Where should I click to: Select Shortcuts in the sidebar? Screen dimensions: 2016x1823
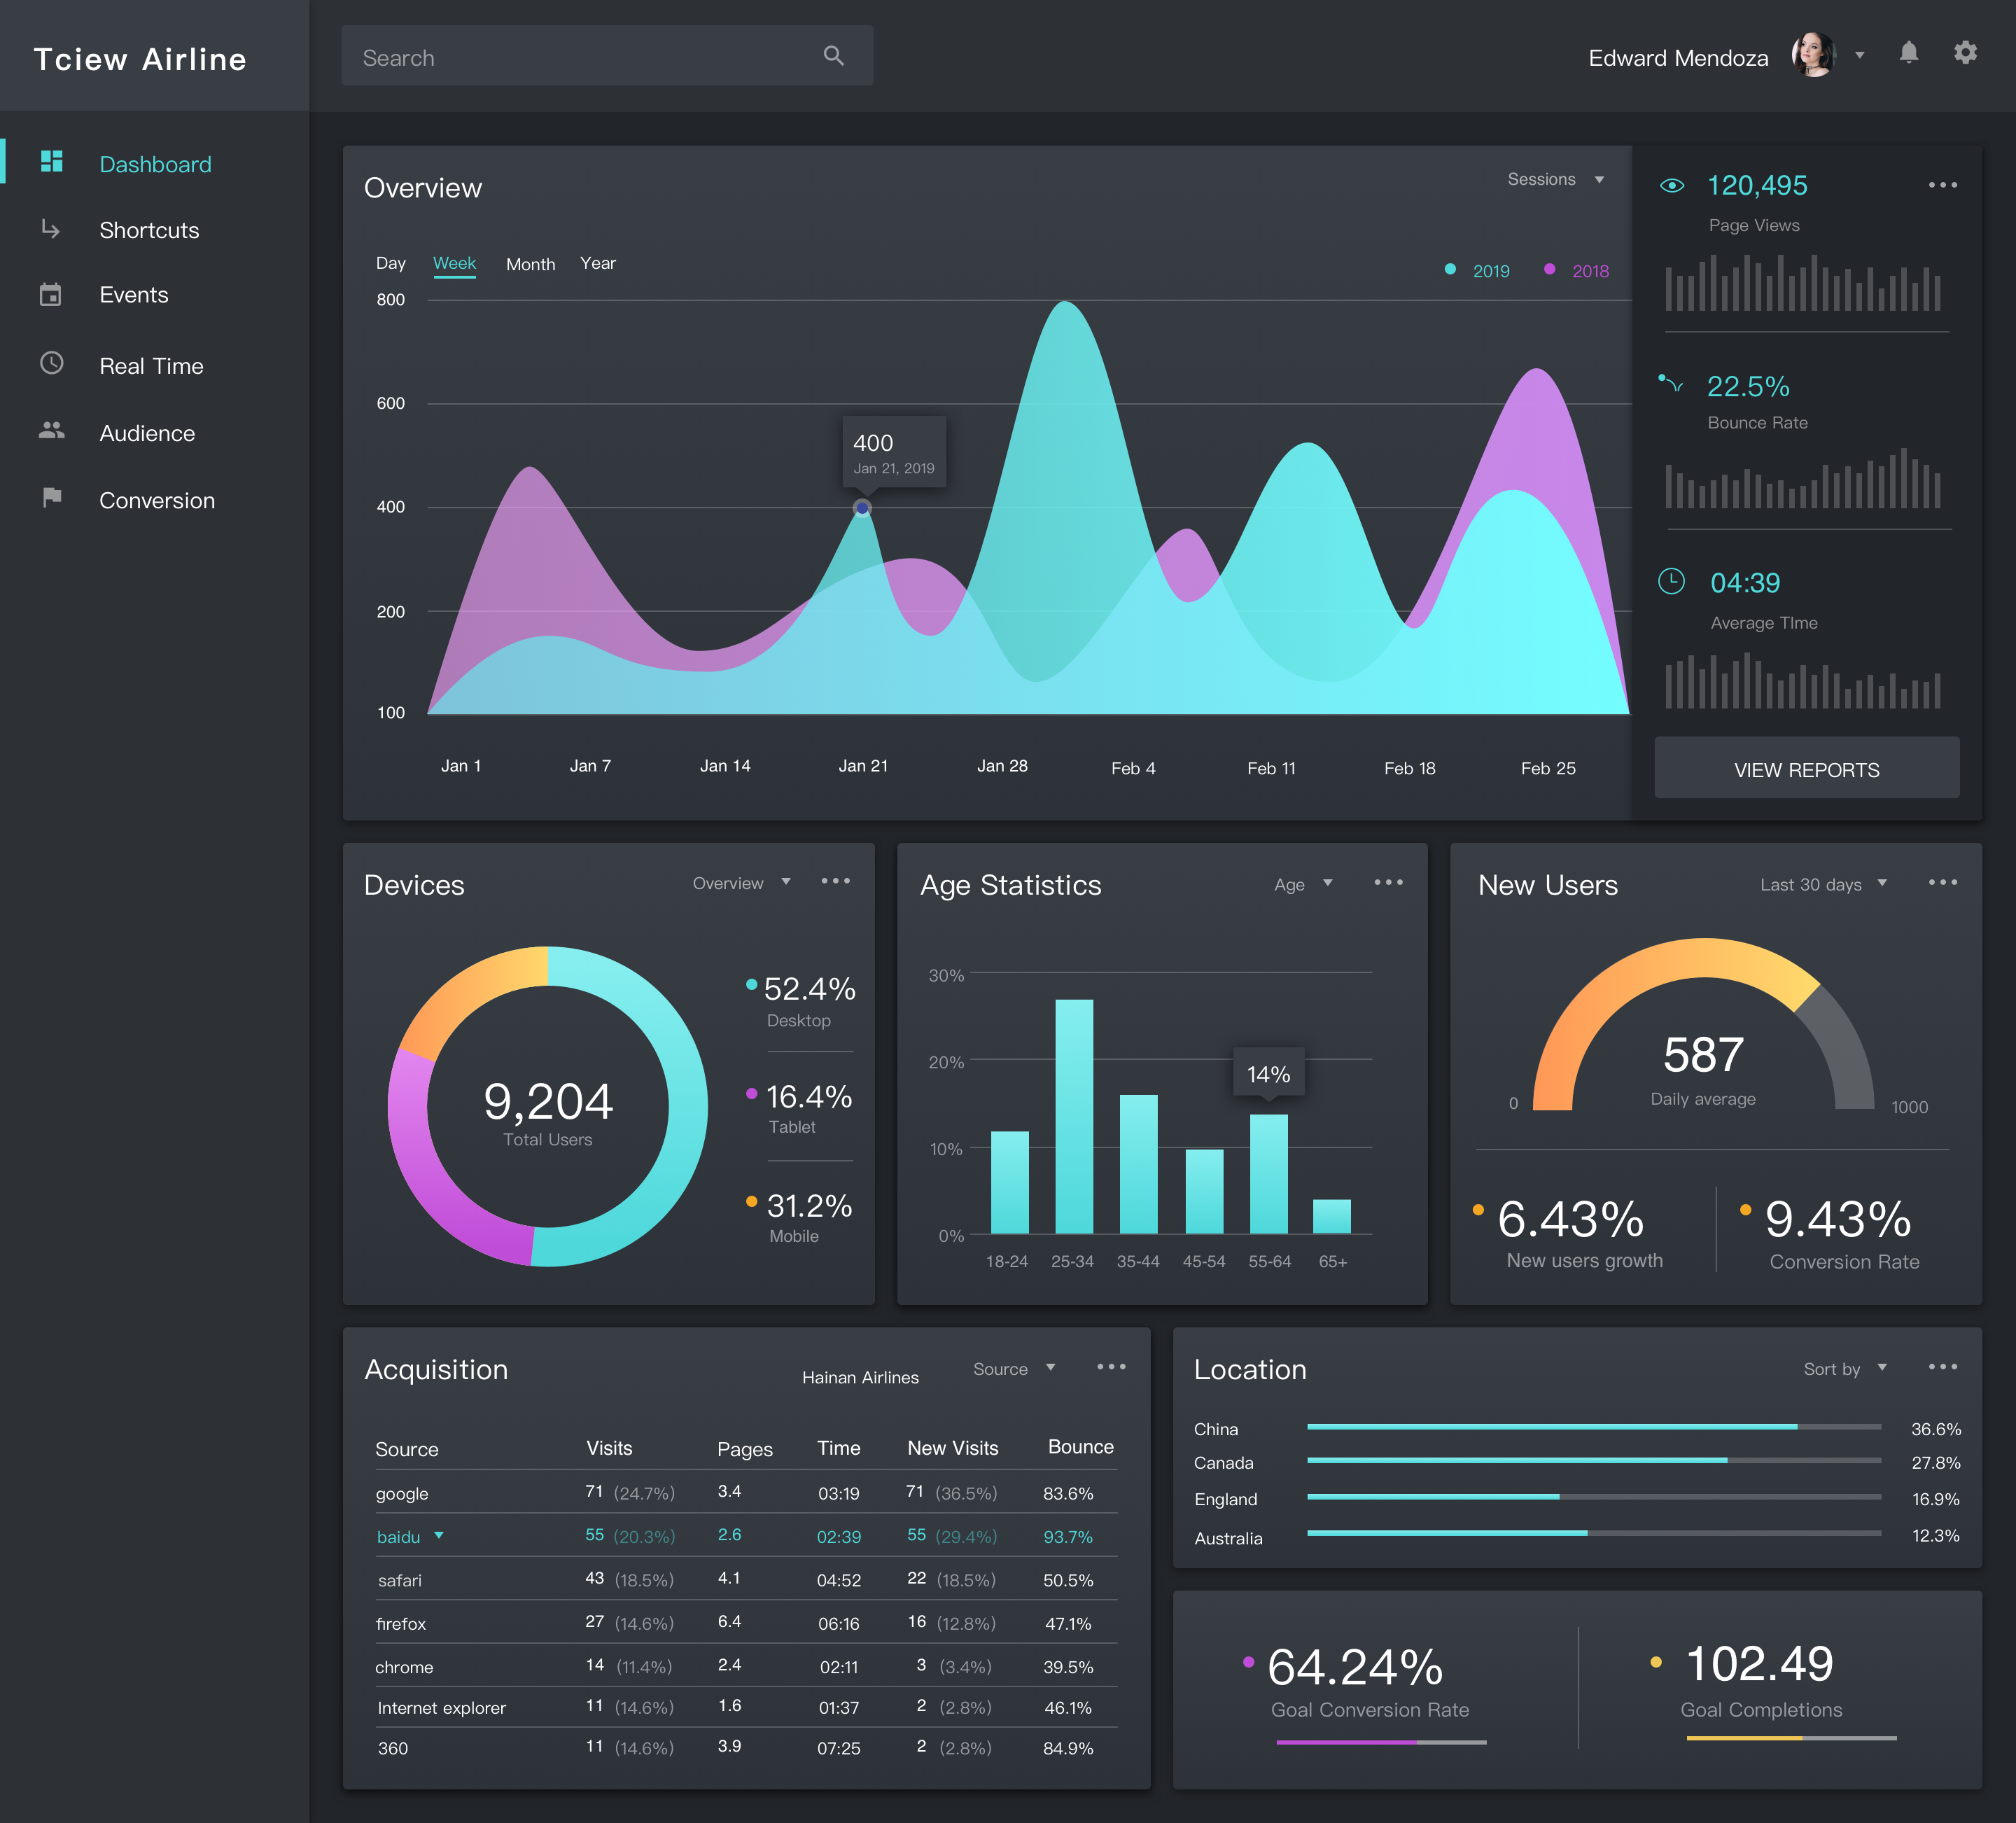pyautogui.click(x=149, y=230)
